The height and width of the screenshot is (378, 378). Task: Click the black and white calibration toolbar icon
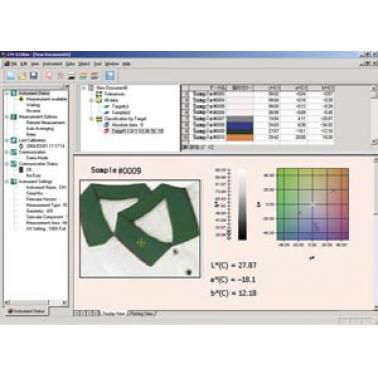pyautogui.click(x=71, y=76)
